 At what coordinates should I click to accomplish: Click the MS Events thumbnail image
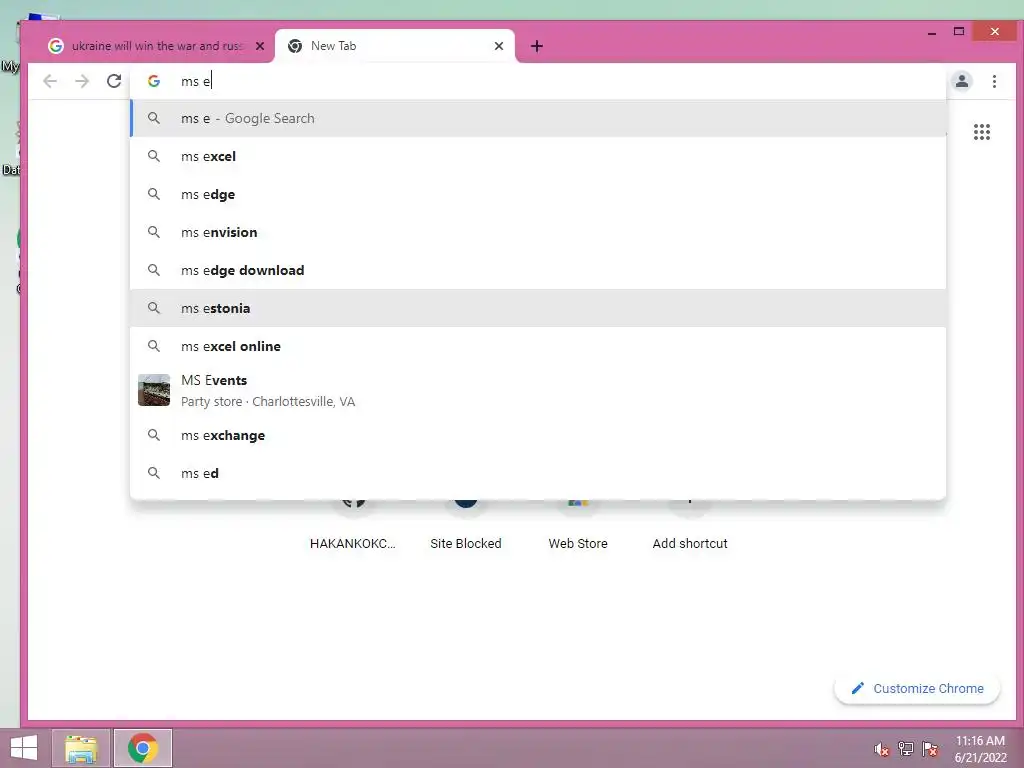(154, 390)
